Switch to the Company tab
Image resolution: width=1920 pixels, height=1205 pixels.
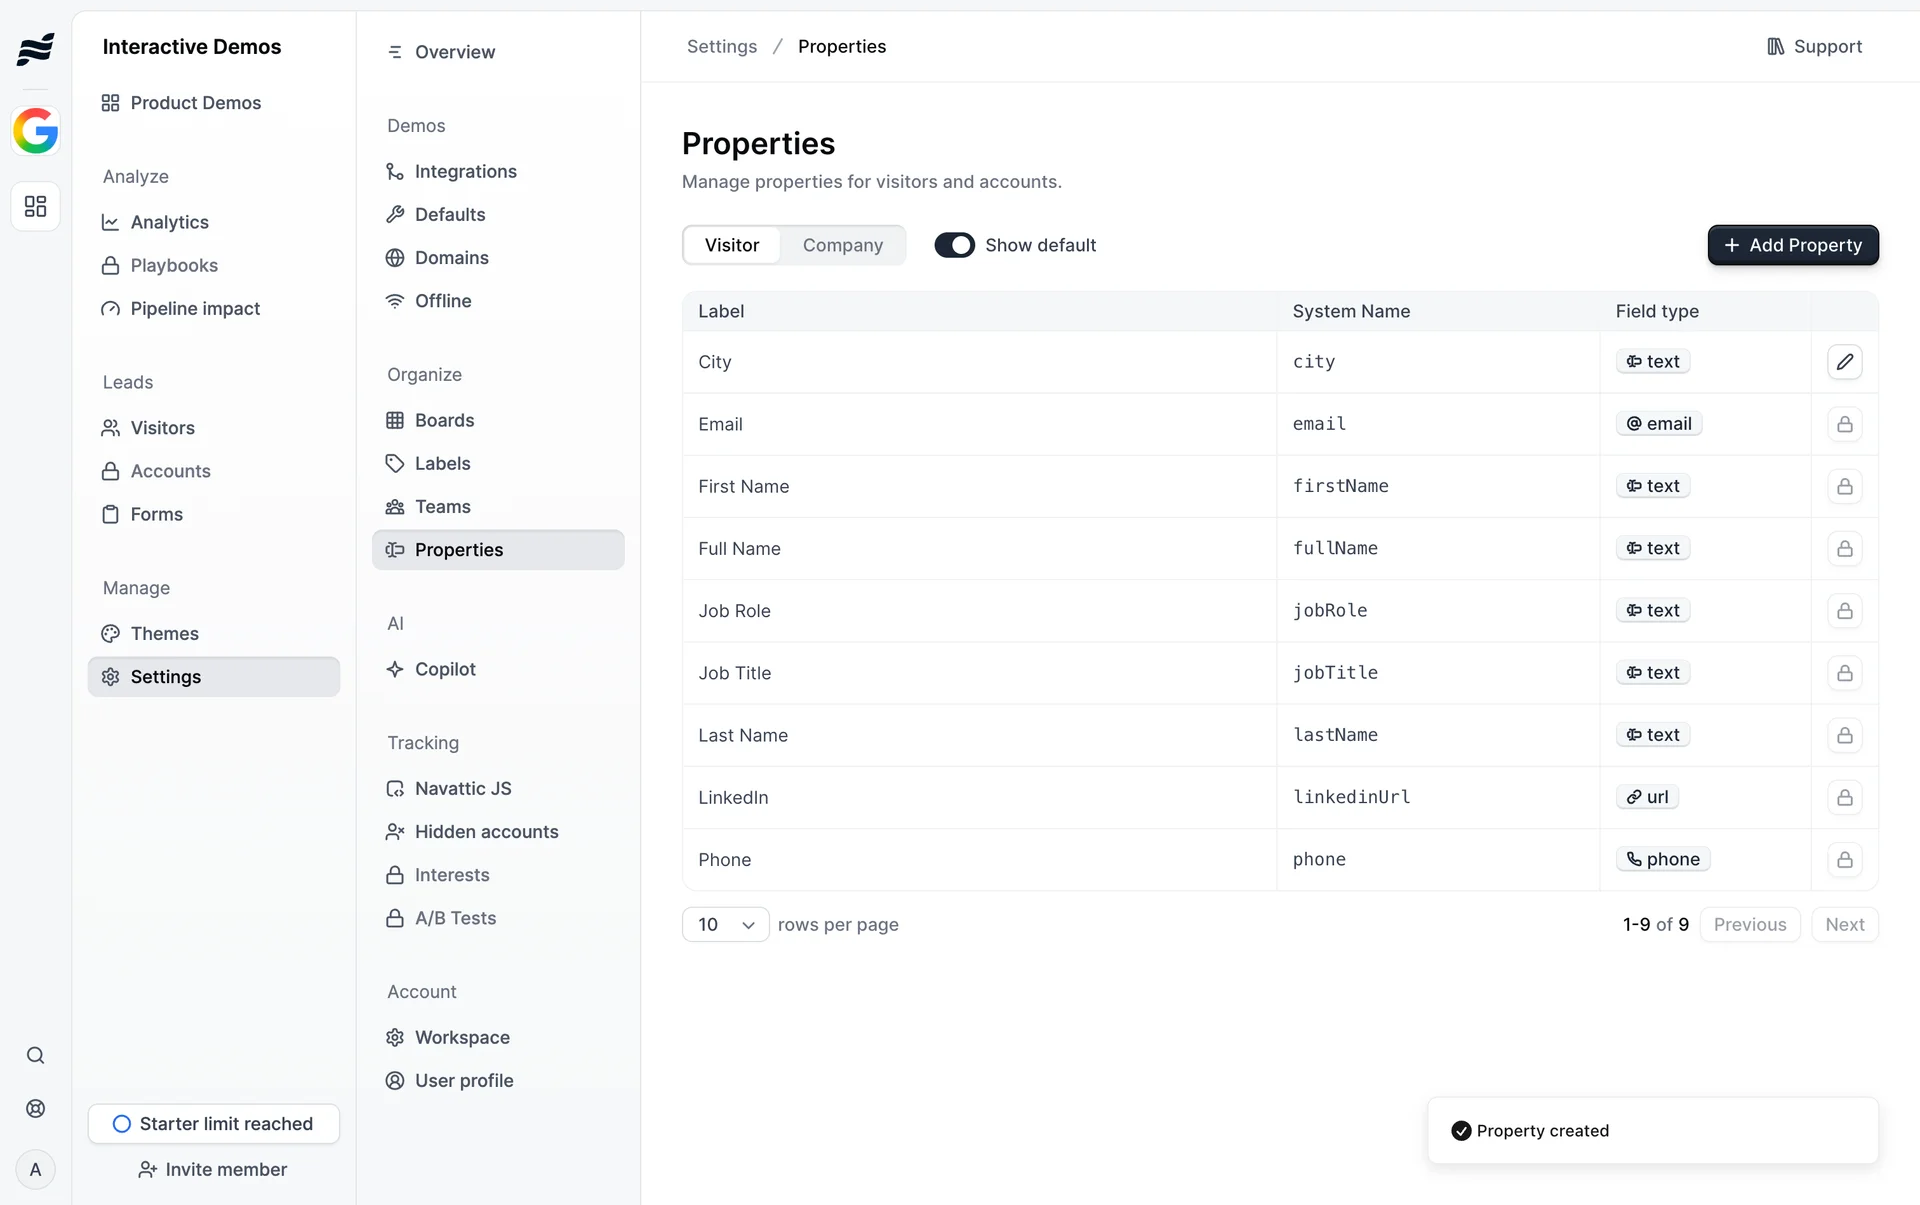coord(842,245)
